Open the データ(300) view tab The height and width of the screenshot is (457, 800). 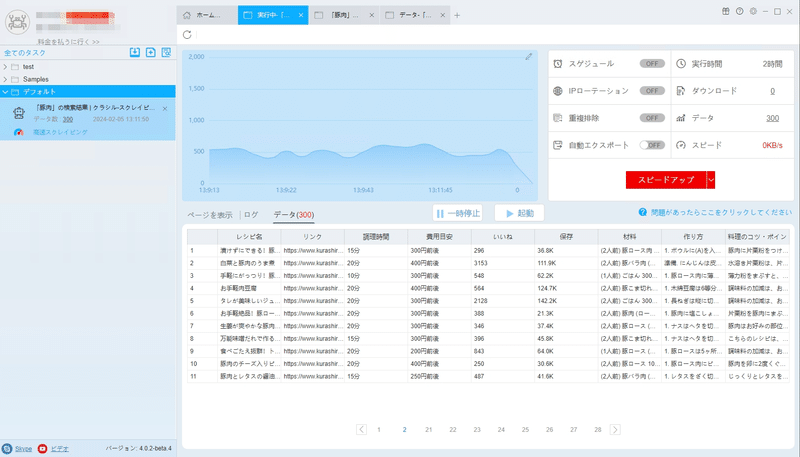tap(293, 215)
